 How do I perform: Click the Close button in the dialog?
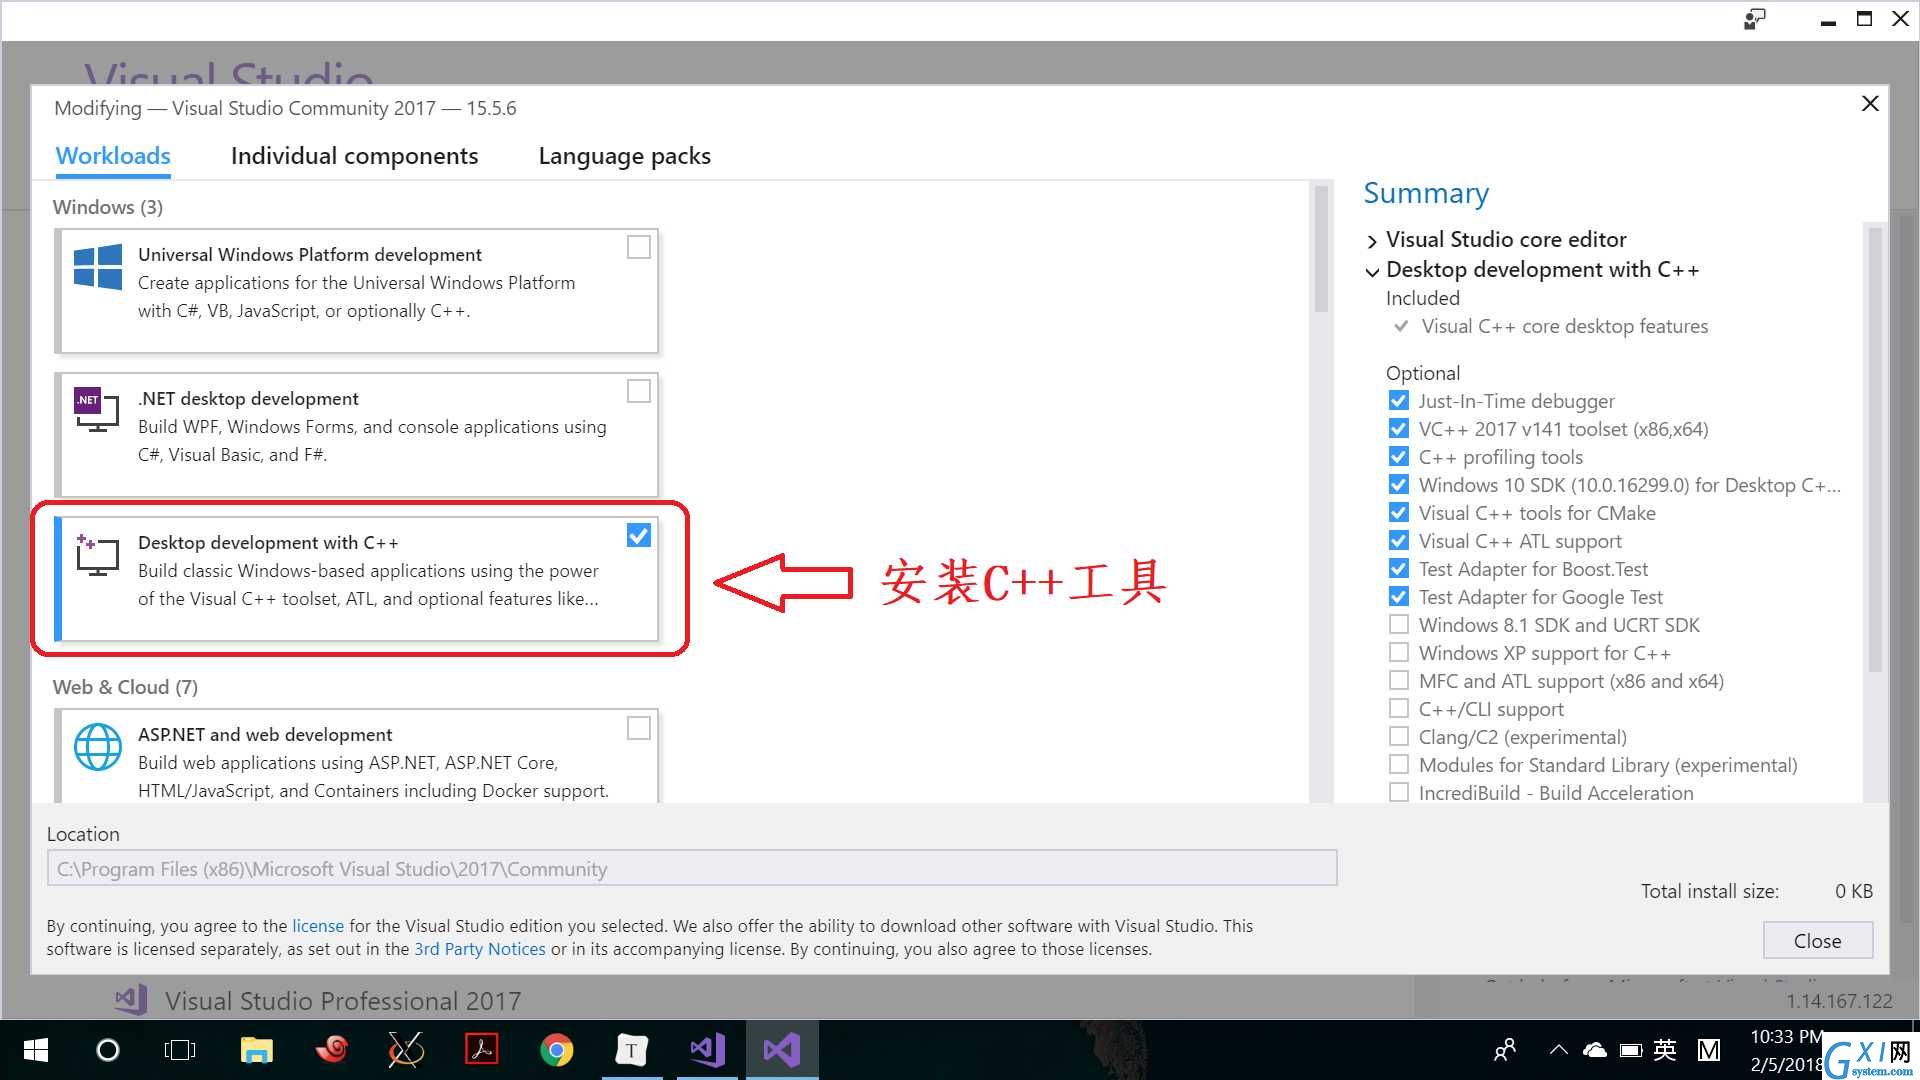tap(1817, 941)
